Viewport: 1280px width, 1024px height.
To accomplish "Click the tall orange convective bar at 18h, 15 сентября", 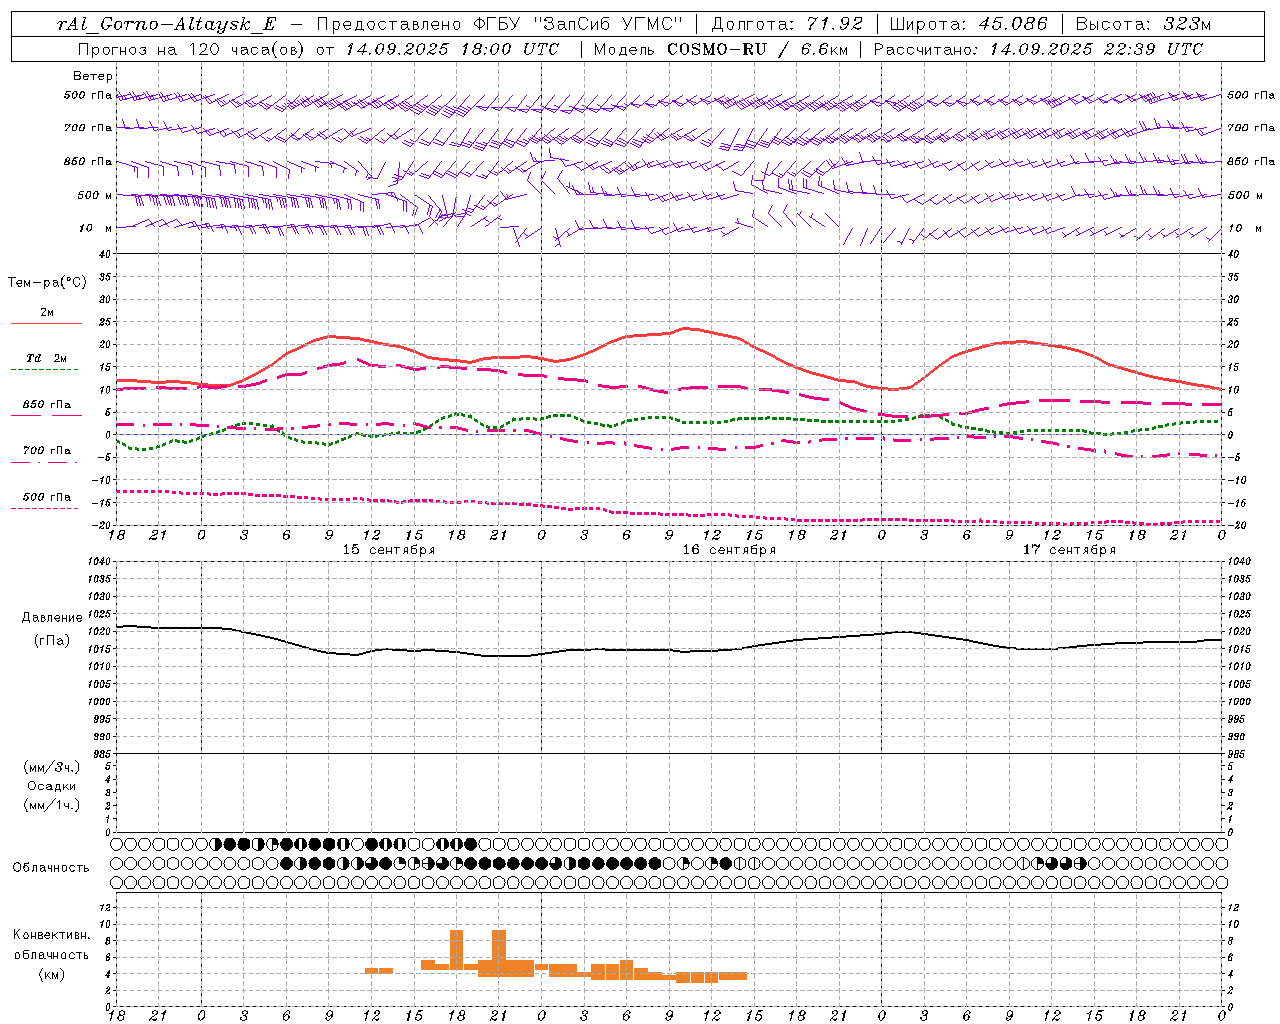I will [x=456, y=950].
